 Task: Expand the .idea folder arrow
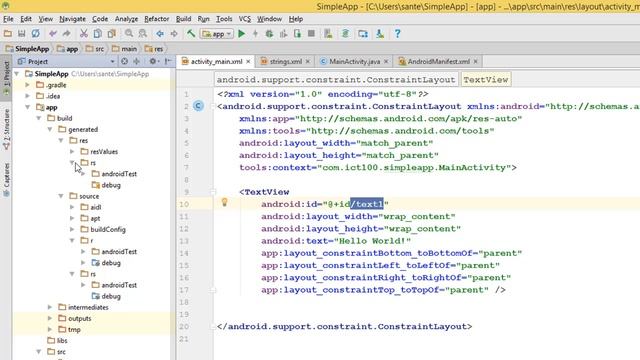point(28,96)
